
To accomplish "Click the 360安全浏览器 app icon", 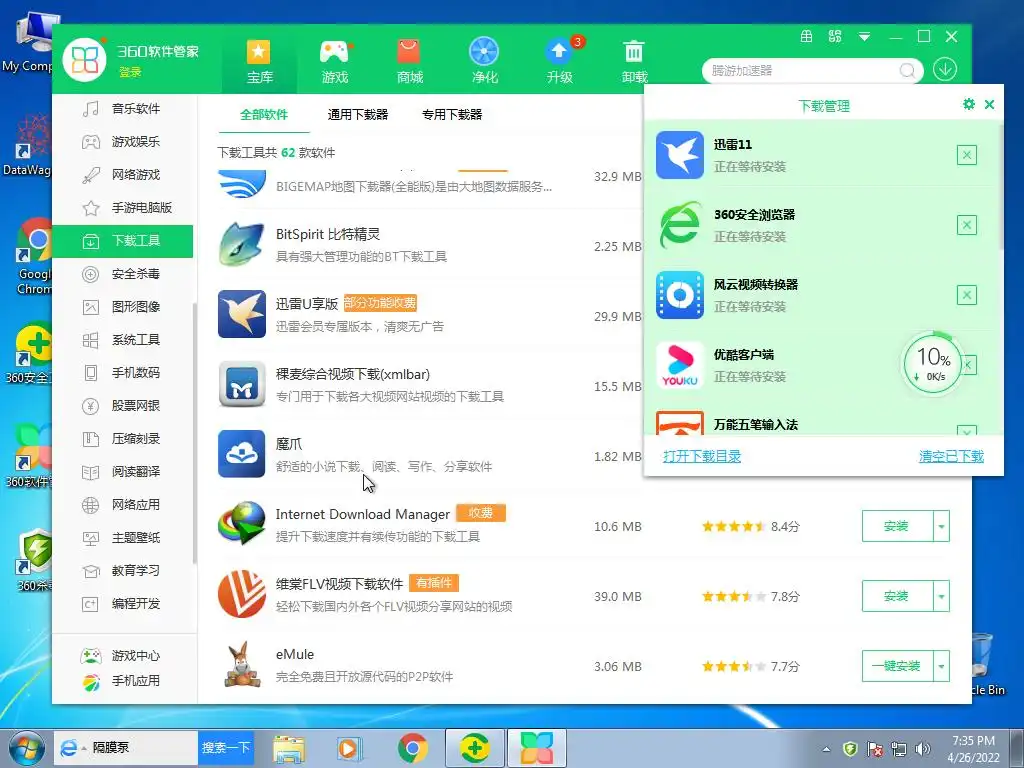I will 680,225.
